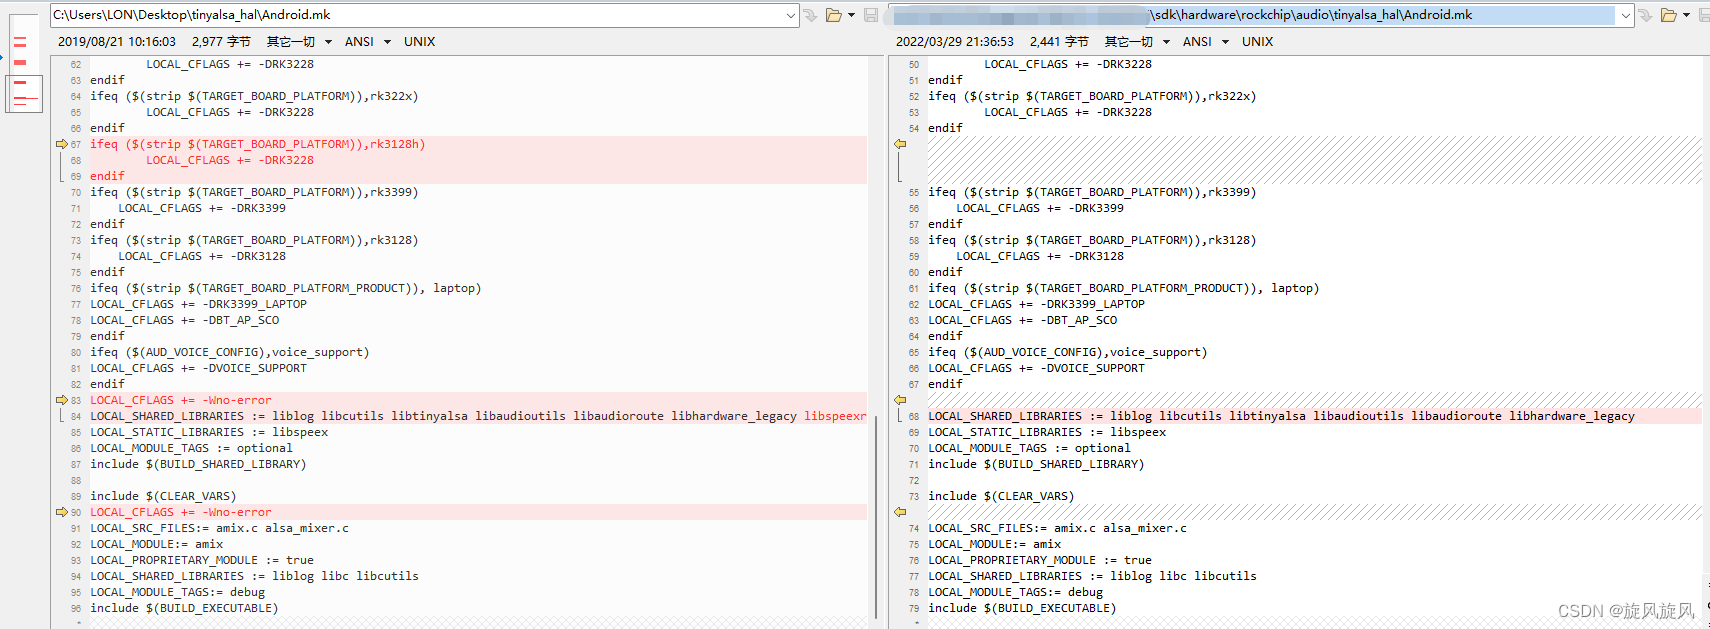The width and height of the screenshot is (1710, 629).
Task: Click right line 62 -DRK3399_LAPTOP flag
Action: tap(1036, 304)
